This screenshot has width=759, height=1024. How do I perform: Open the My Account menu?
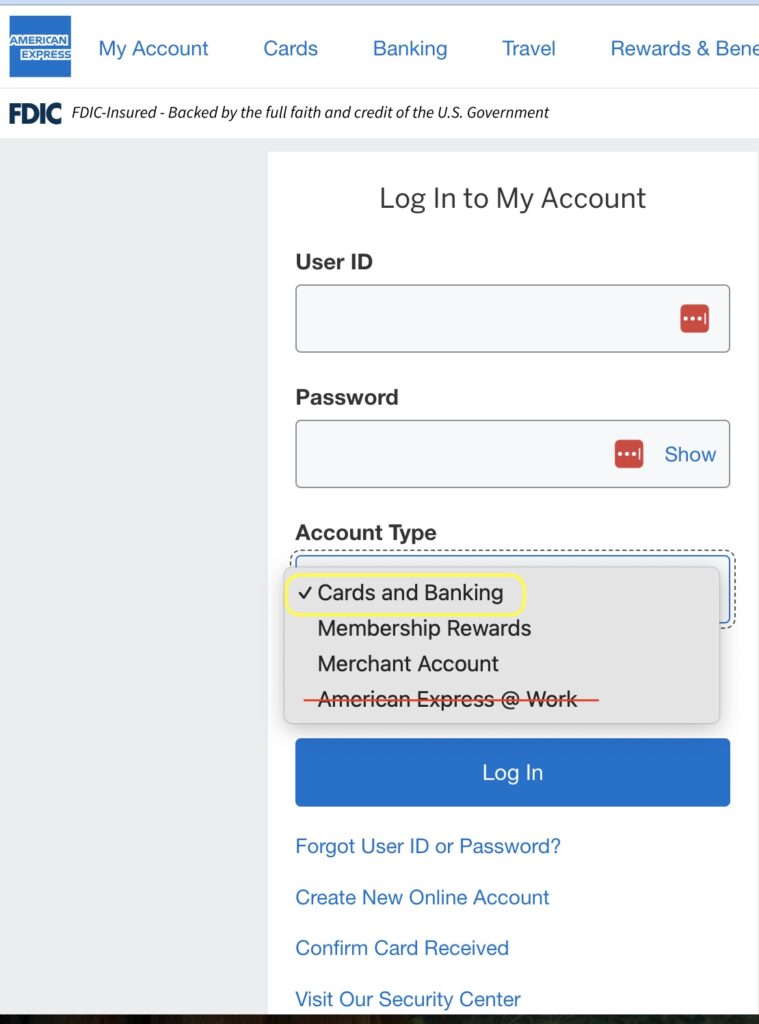153,48
